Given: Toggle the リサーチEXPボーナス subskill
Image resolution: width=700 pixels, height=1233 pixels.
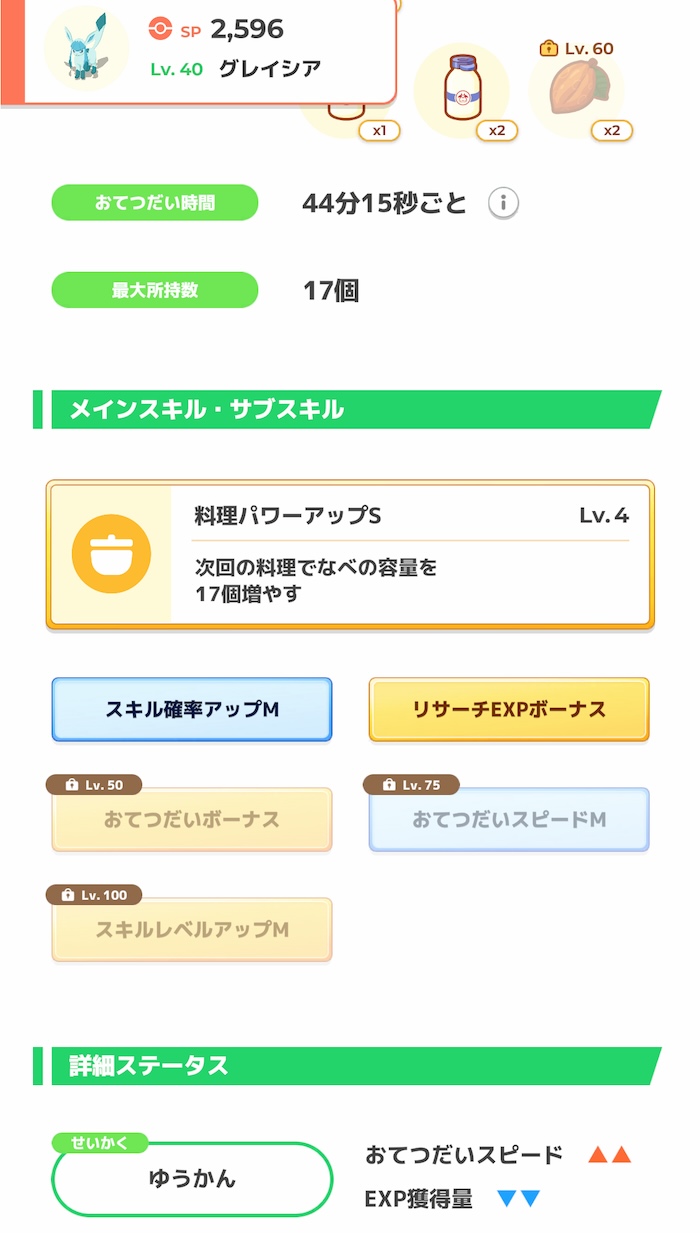Looking at the screenshot, I should pyautogui.click(x=508, y=709).
